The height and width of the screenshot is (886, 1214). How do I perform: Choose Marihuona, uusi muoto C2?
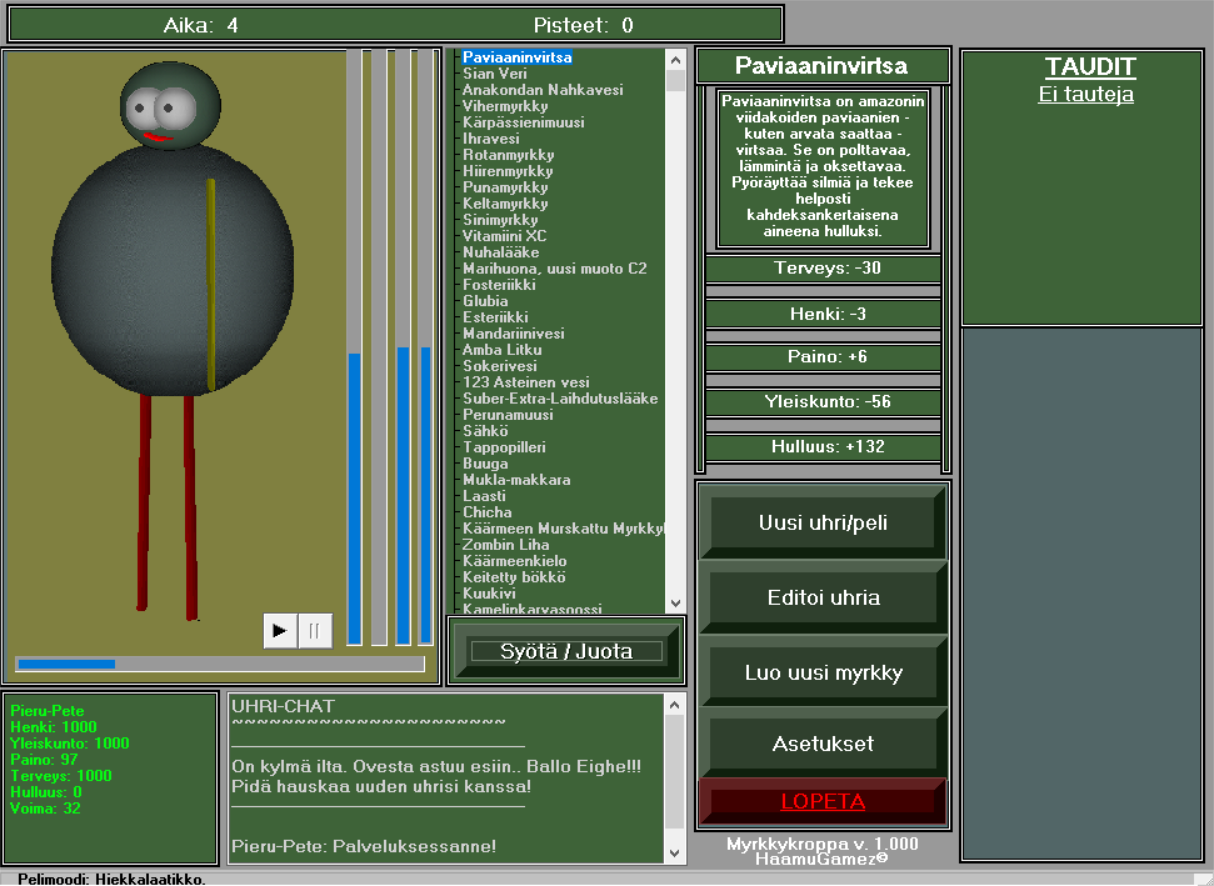[x=554, y=268]
